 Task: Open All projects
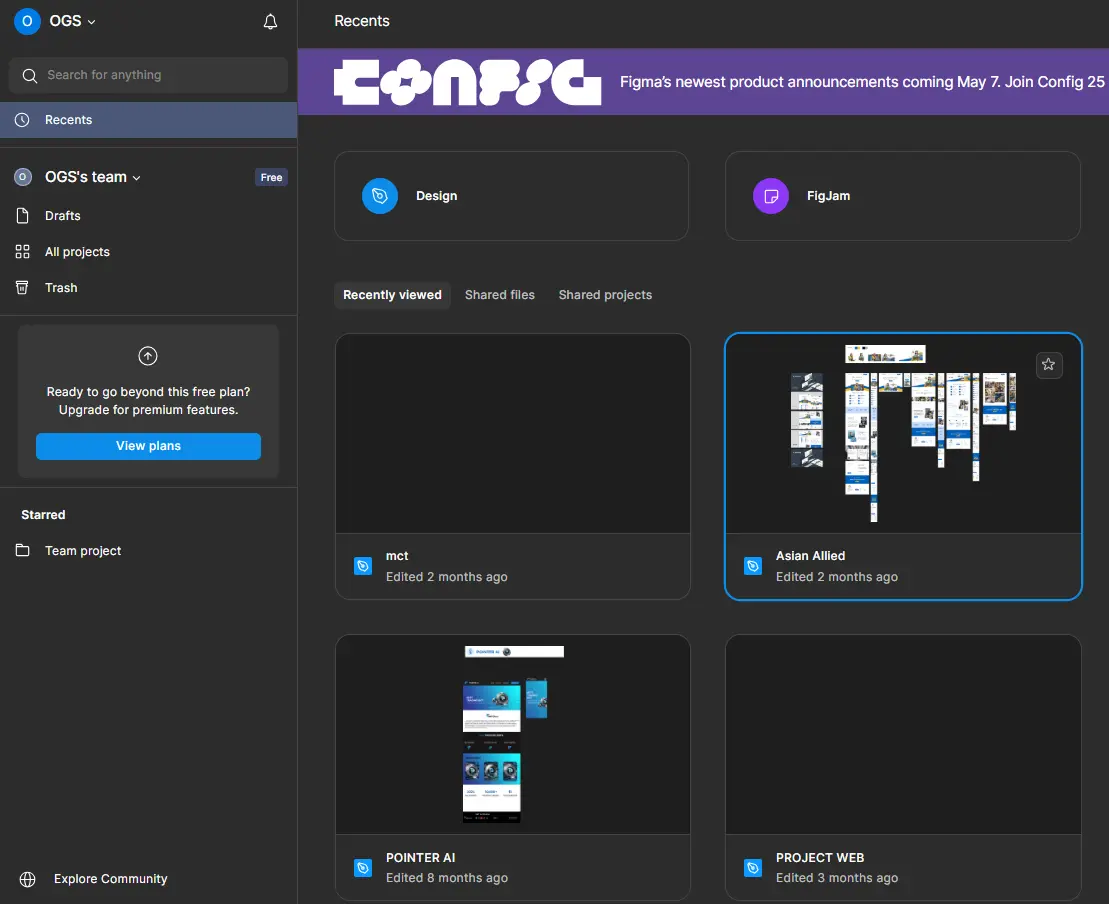pyautogui.click(x=149, y=252)
